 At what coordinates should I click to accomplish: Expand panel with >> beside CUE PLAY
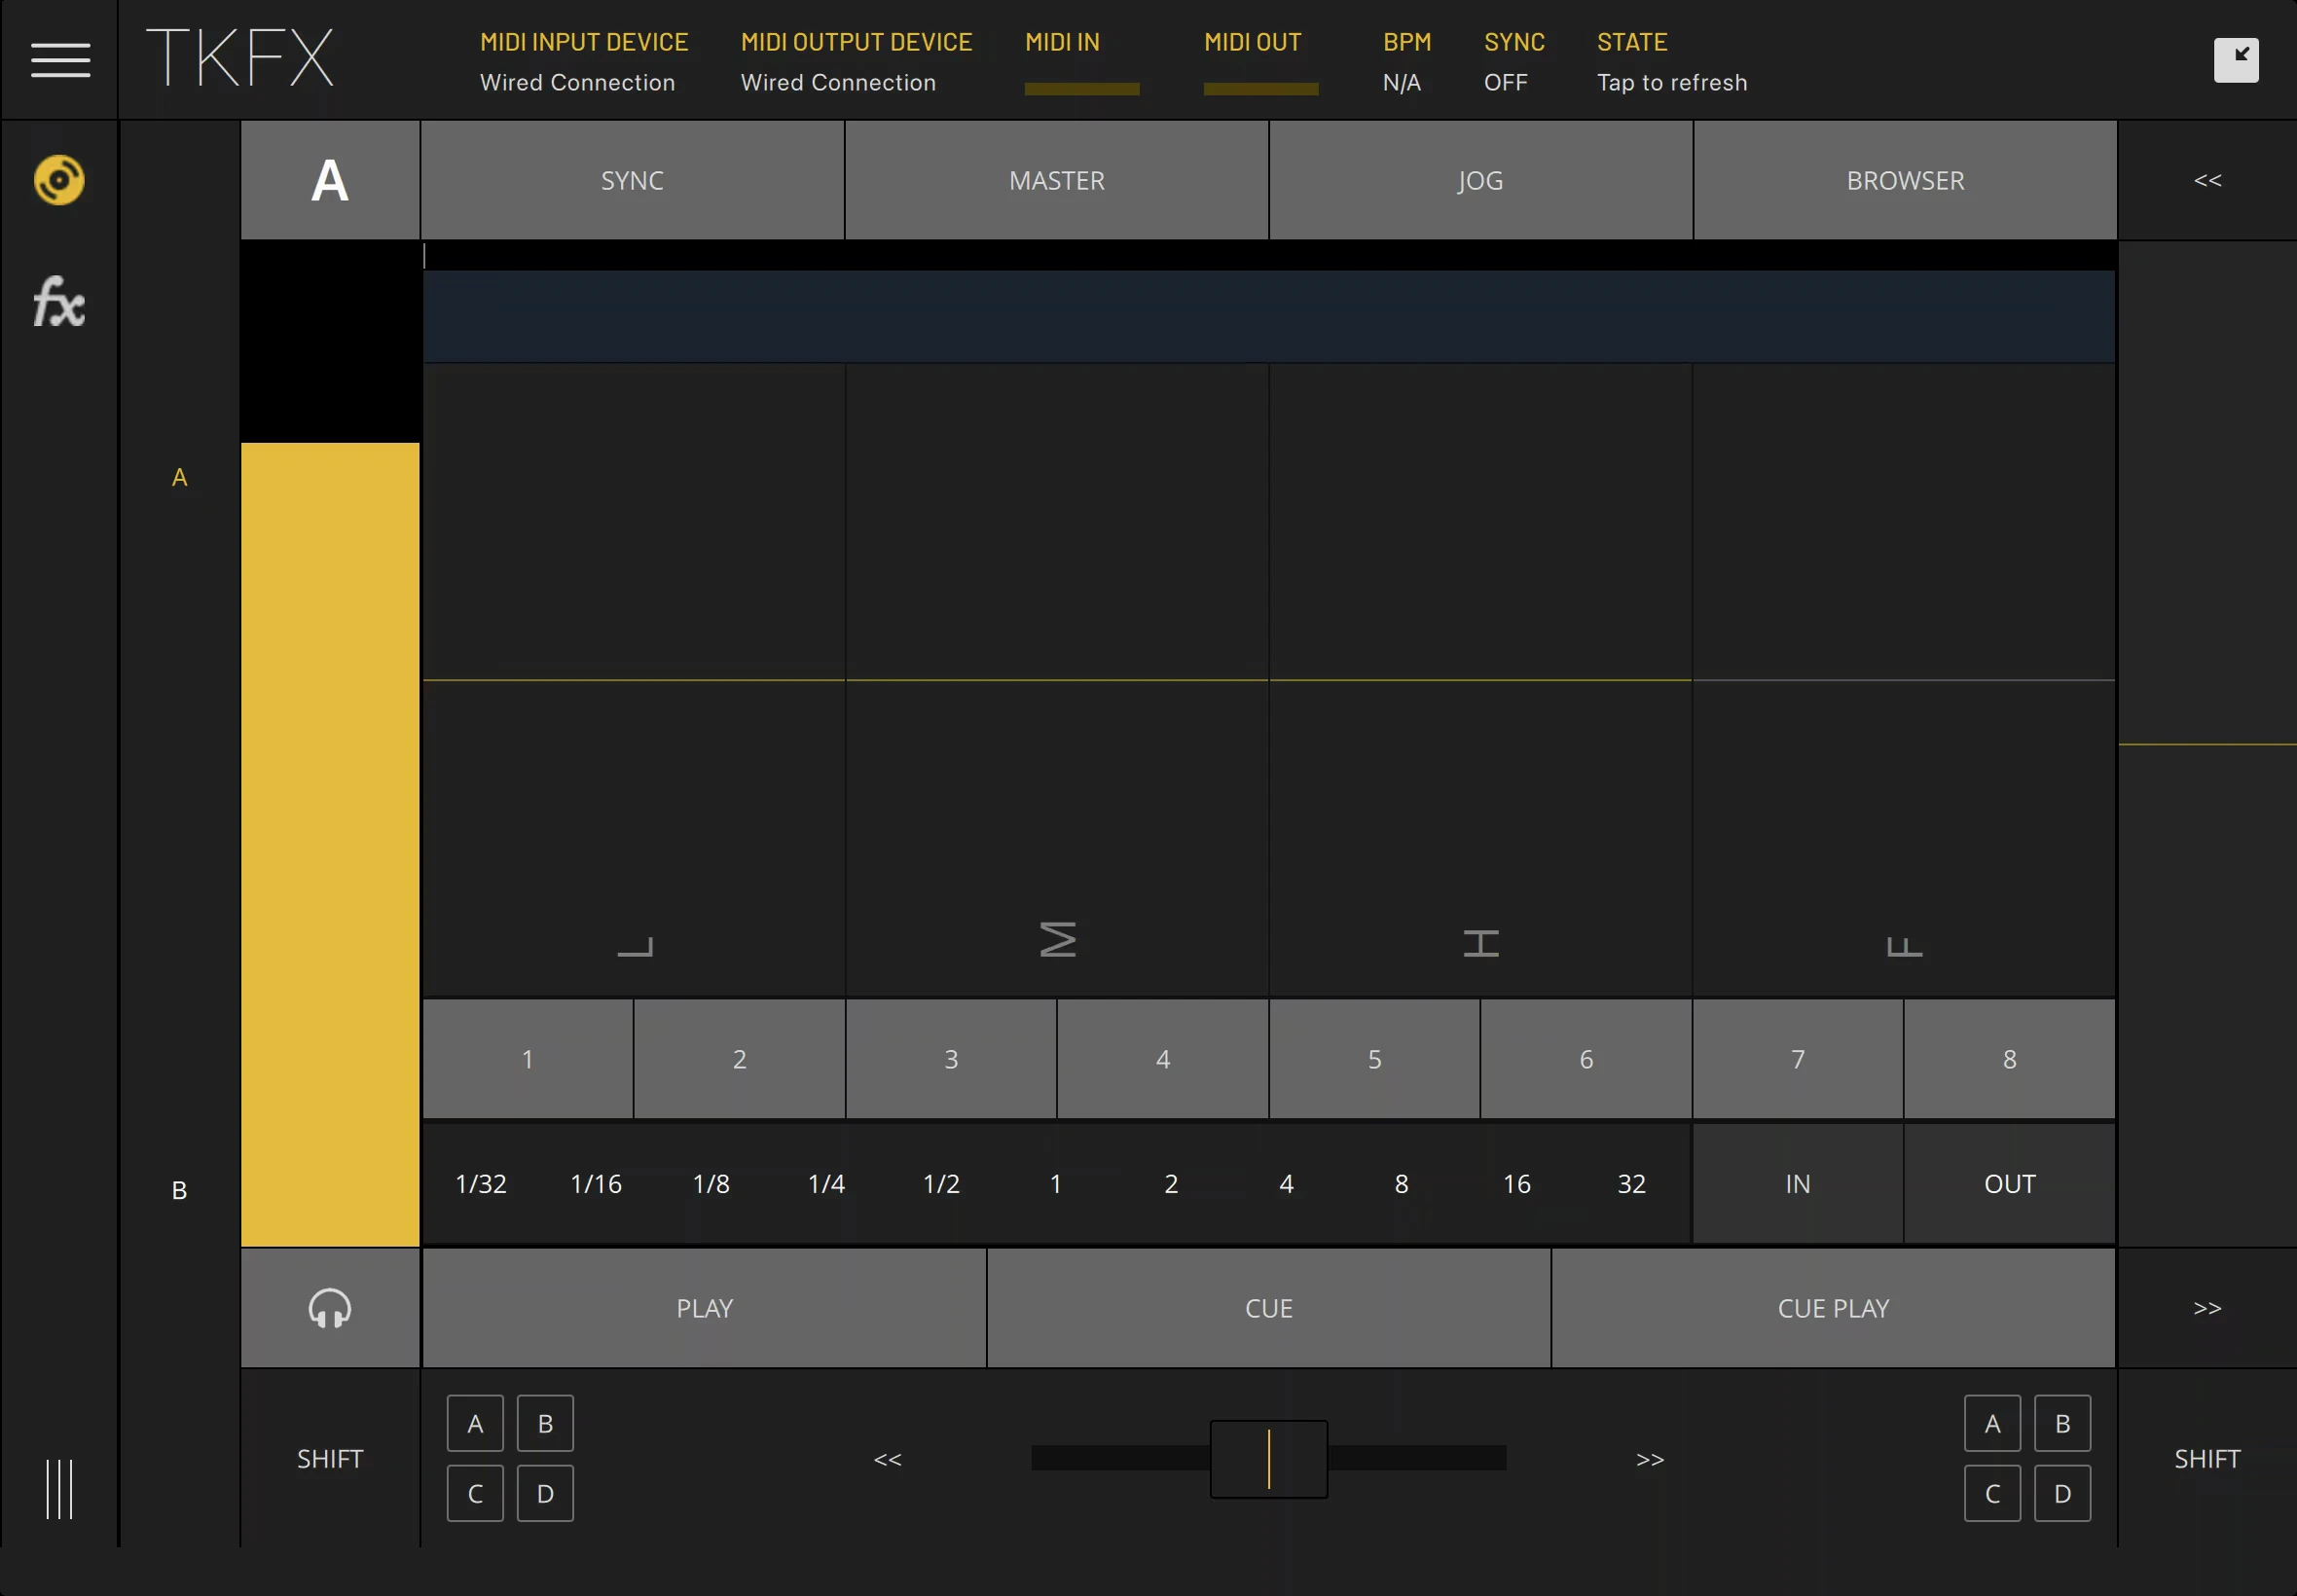pos(2207,1308)
